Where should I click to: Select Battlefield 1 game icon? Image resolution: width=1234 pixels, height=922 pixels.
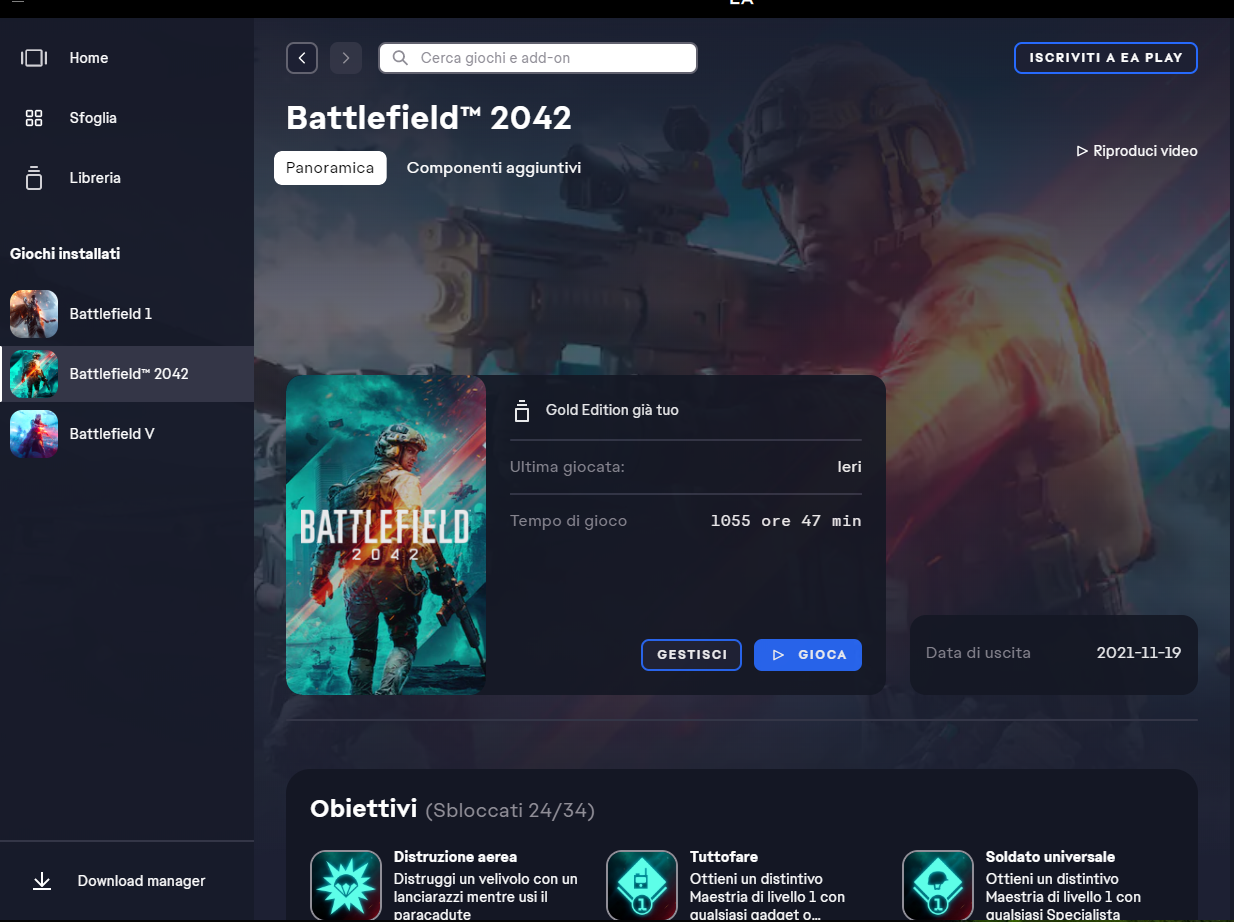pyautogui.click(x=34, y=314)
